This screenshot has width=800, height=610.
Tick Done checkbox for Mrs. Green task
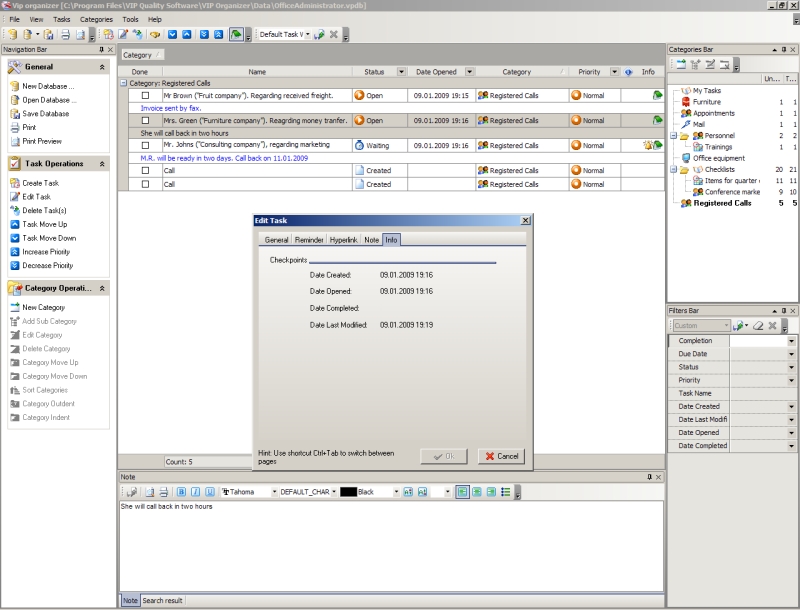[x=145, y=120]
